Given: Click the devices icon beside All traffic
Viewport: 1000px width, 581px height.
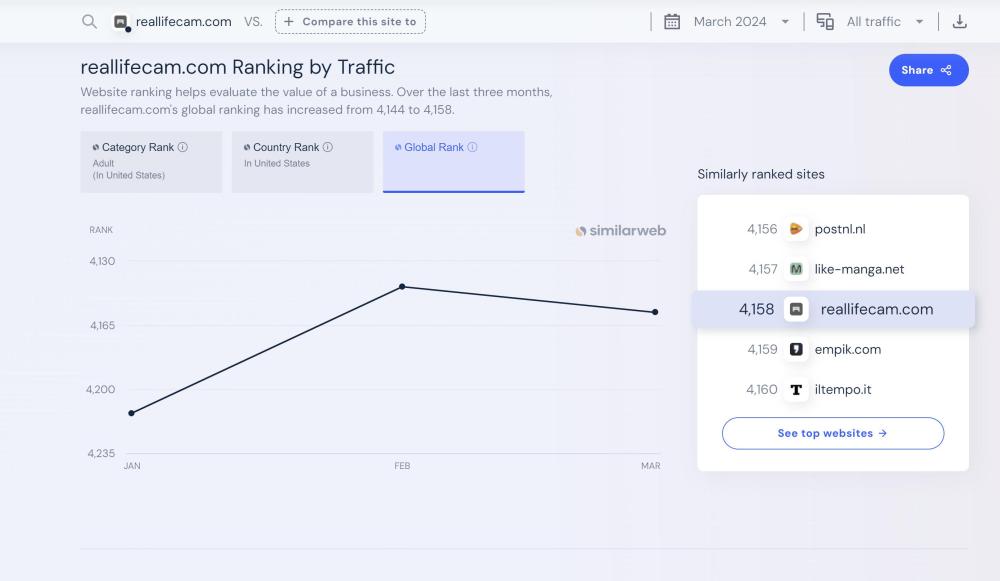Looking at the screenshot, I should coord(825,21).
